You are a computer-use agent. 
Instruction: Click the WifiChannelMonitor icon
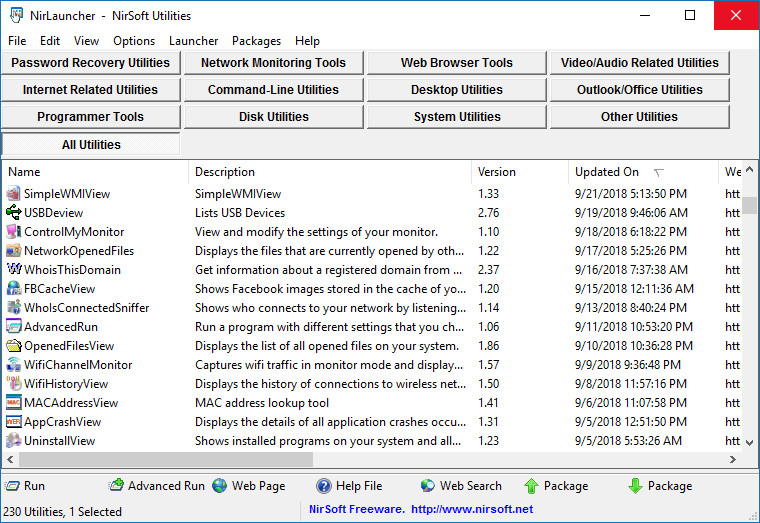(13, 365)
